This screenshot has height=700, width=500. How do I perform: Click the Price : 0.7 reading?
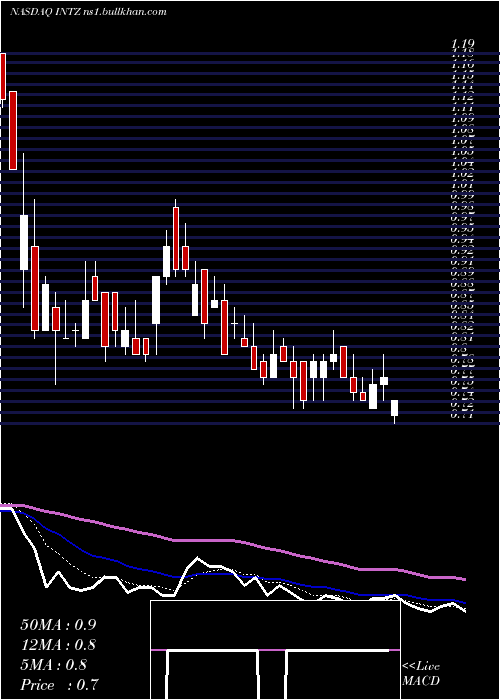pyautogui.click(x=59, y=685)
